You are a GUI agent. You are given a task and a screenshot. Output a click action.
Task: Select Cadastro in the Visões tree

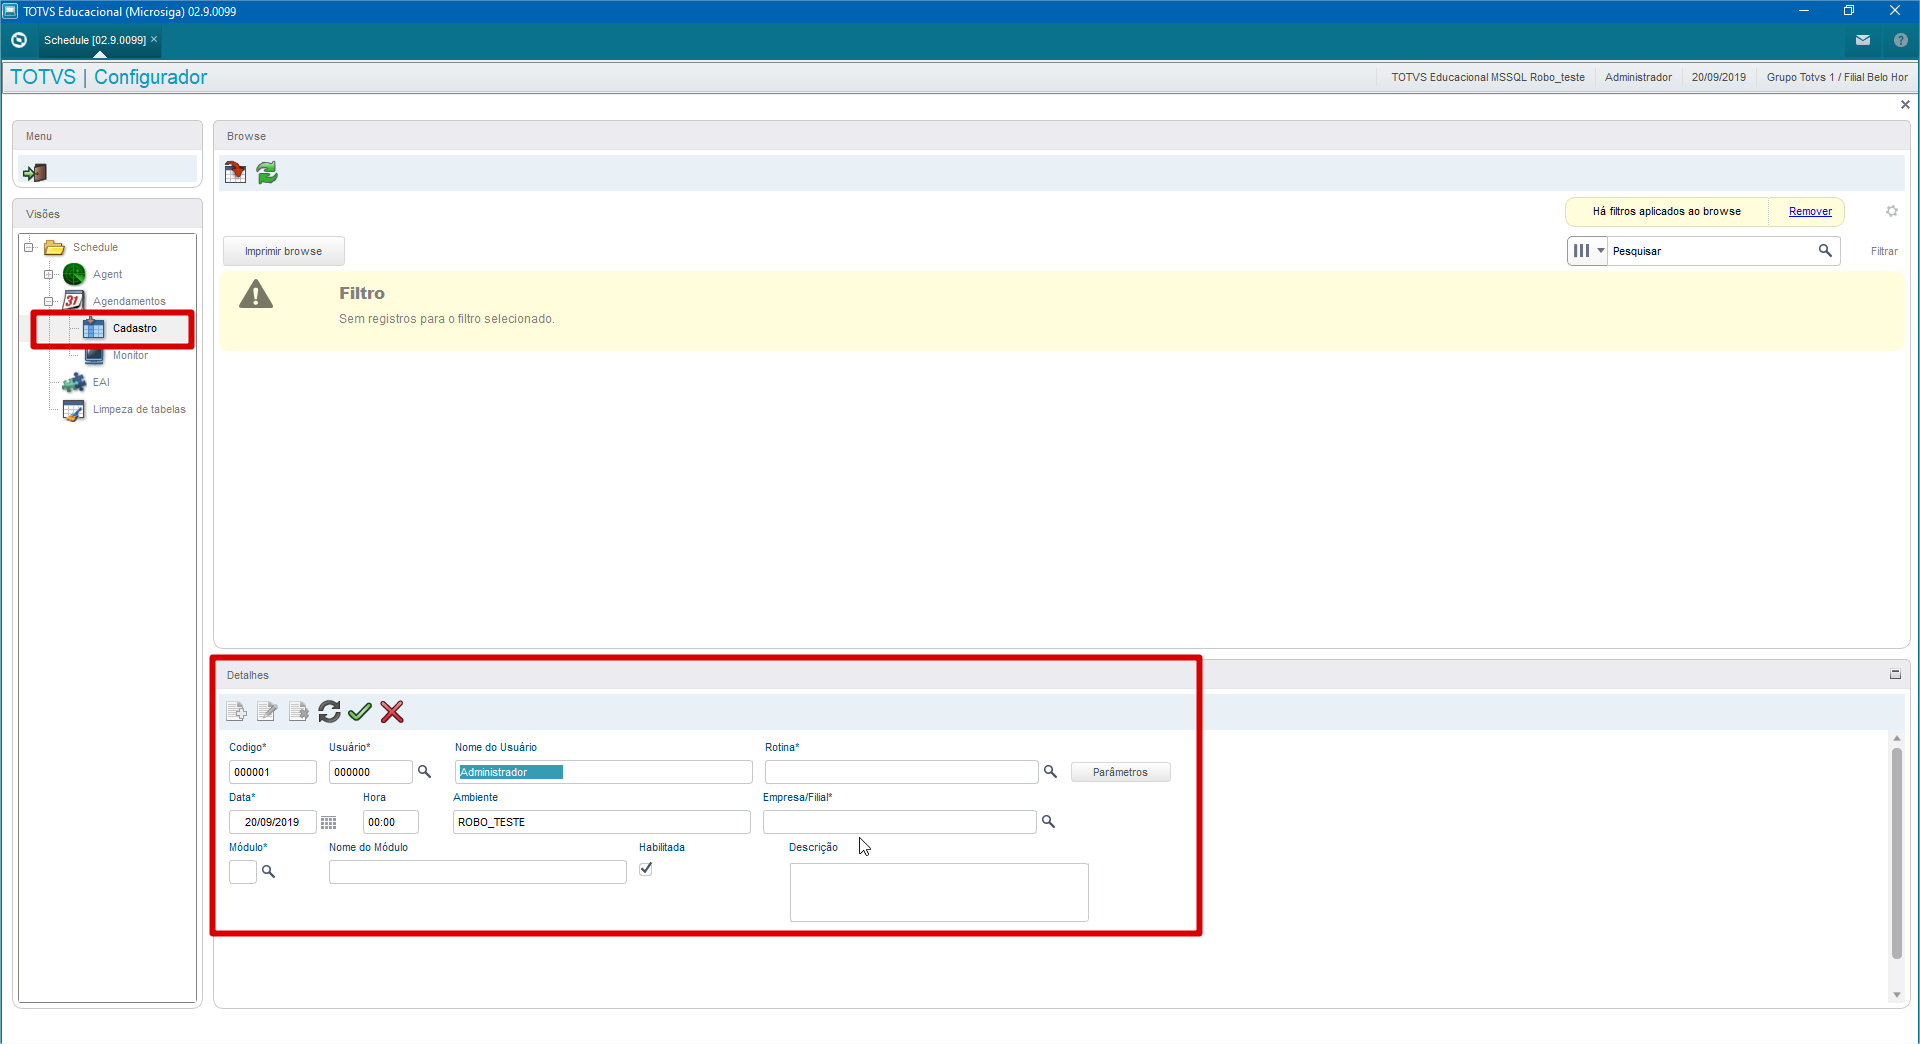[121, 328]
